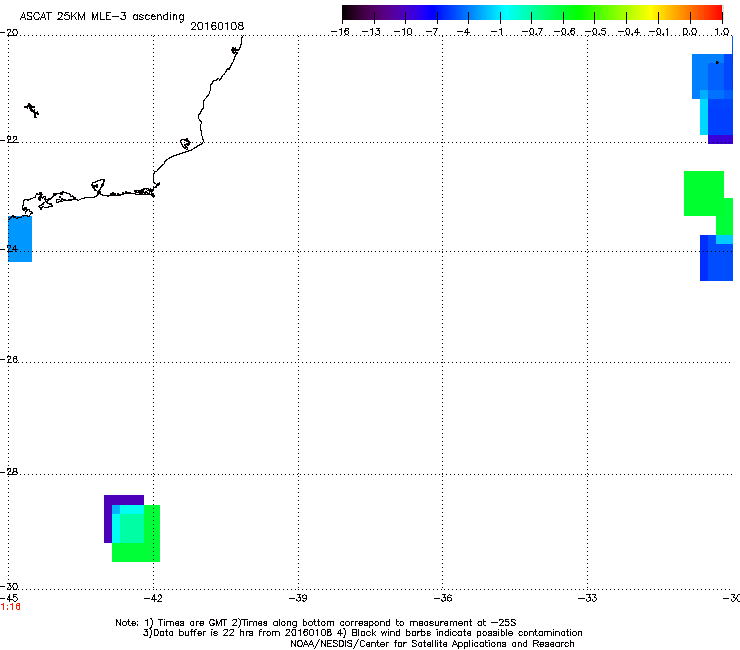Click the latitude label '-24' on left axis
This screenshot has width=740, height=650.
9,249
